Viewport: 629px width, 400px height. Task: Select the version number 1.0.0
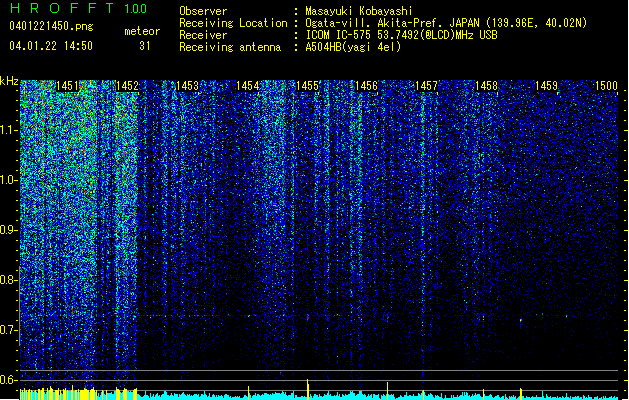click(136, 8)
